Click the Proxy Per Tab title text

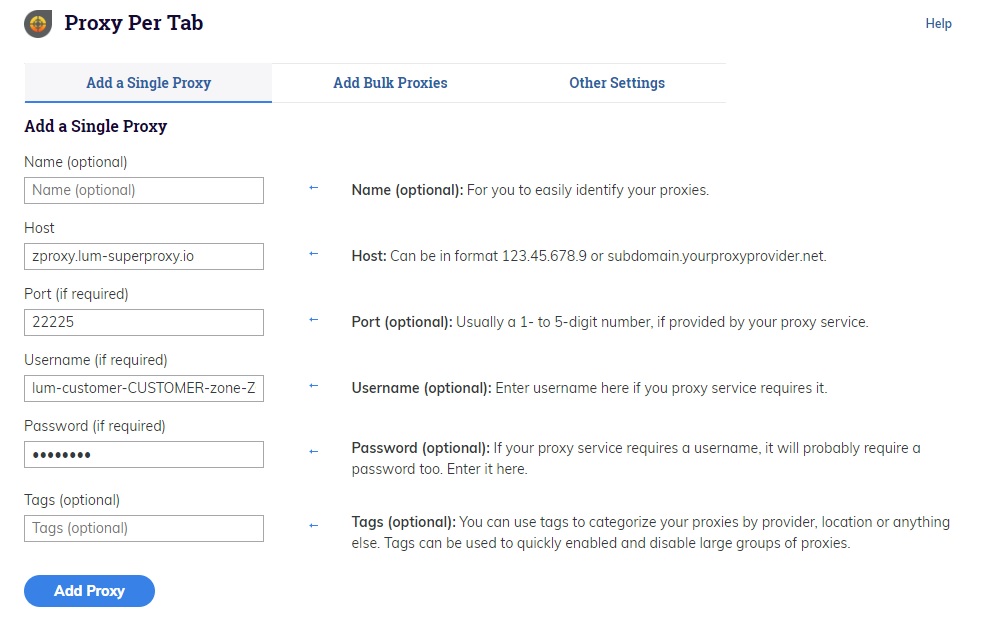[134, 23]
